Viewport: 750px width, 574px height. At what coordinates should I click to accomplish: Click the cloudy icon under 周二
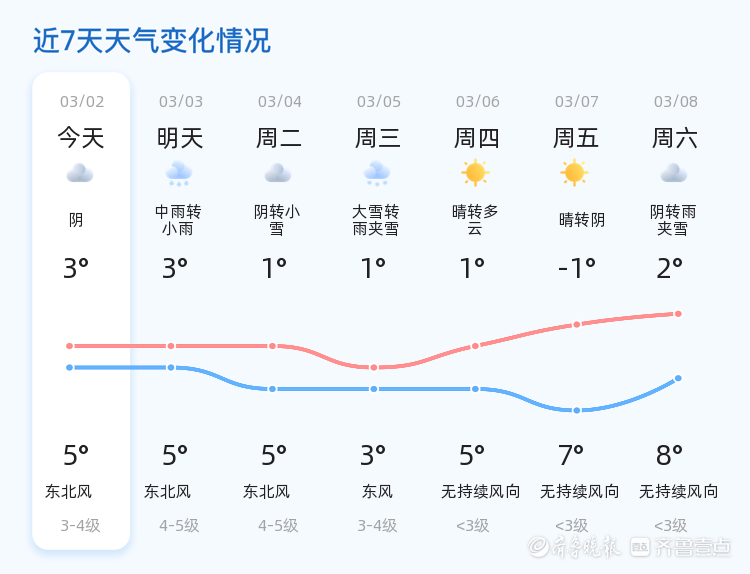[278, 173]
